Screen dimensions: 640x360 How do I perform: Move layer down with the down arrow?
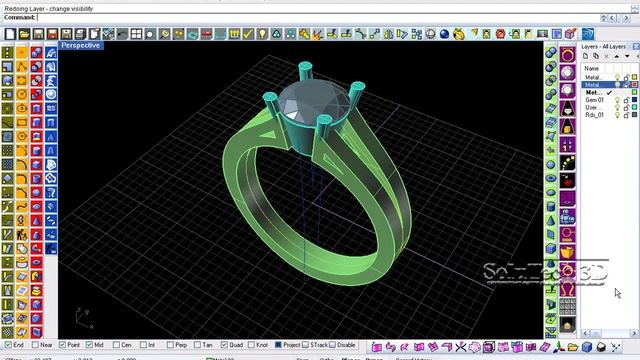(x=627, y=56)
